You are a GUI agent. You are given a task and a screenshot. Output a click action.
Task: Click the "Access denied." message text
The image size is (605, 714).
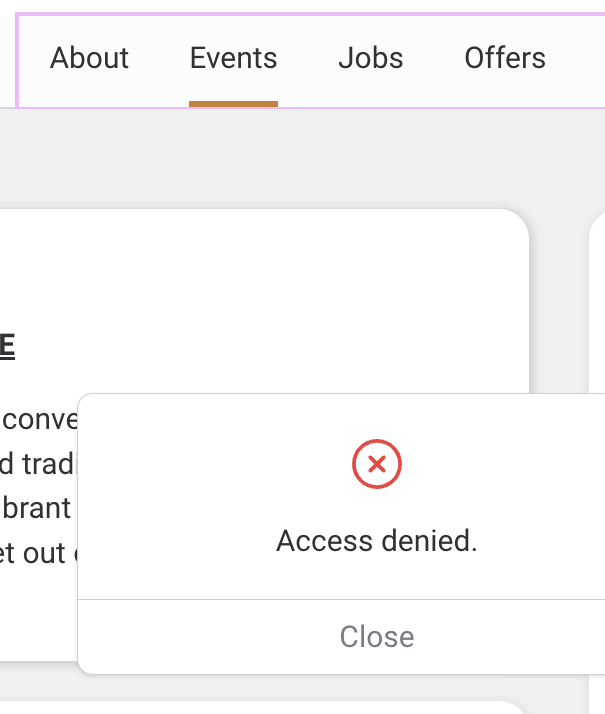pos(377,541)
